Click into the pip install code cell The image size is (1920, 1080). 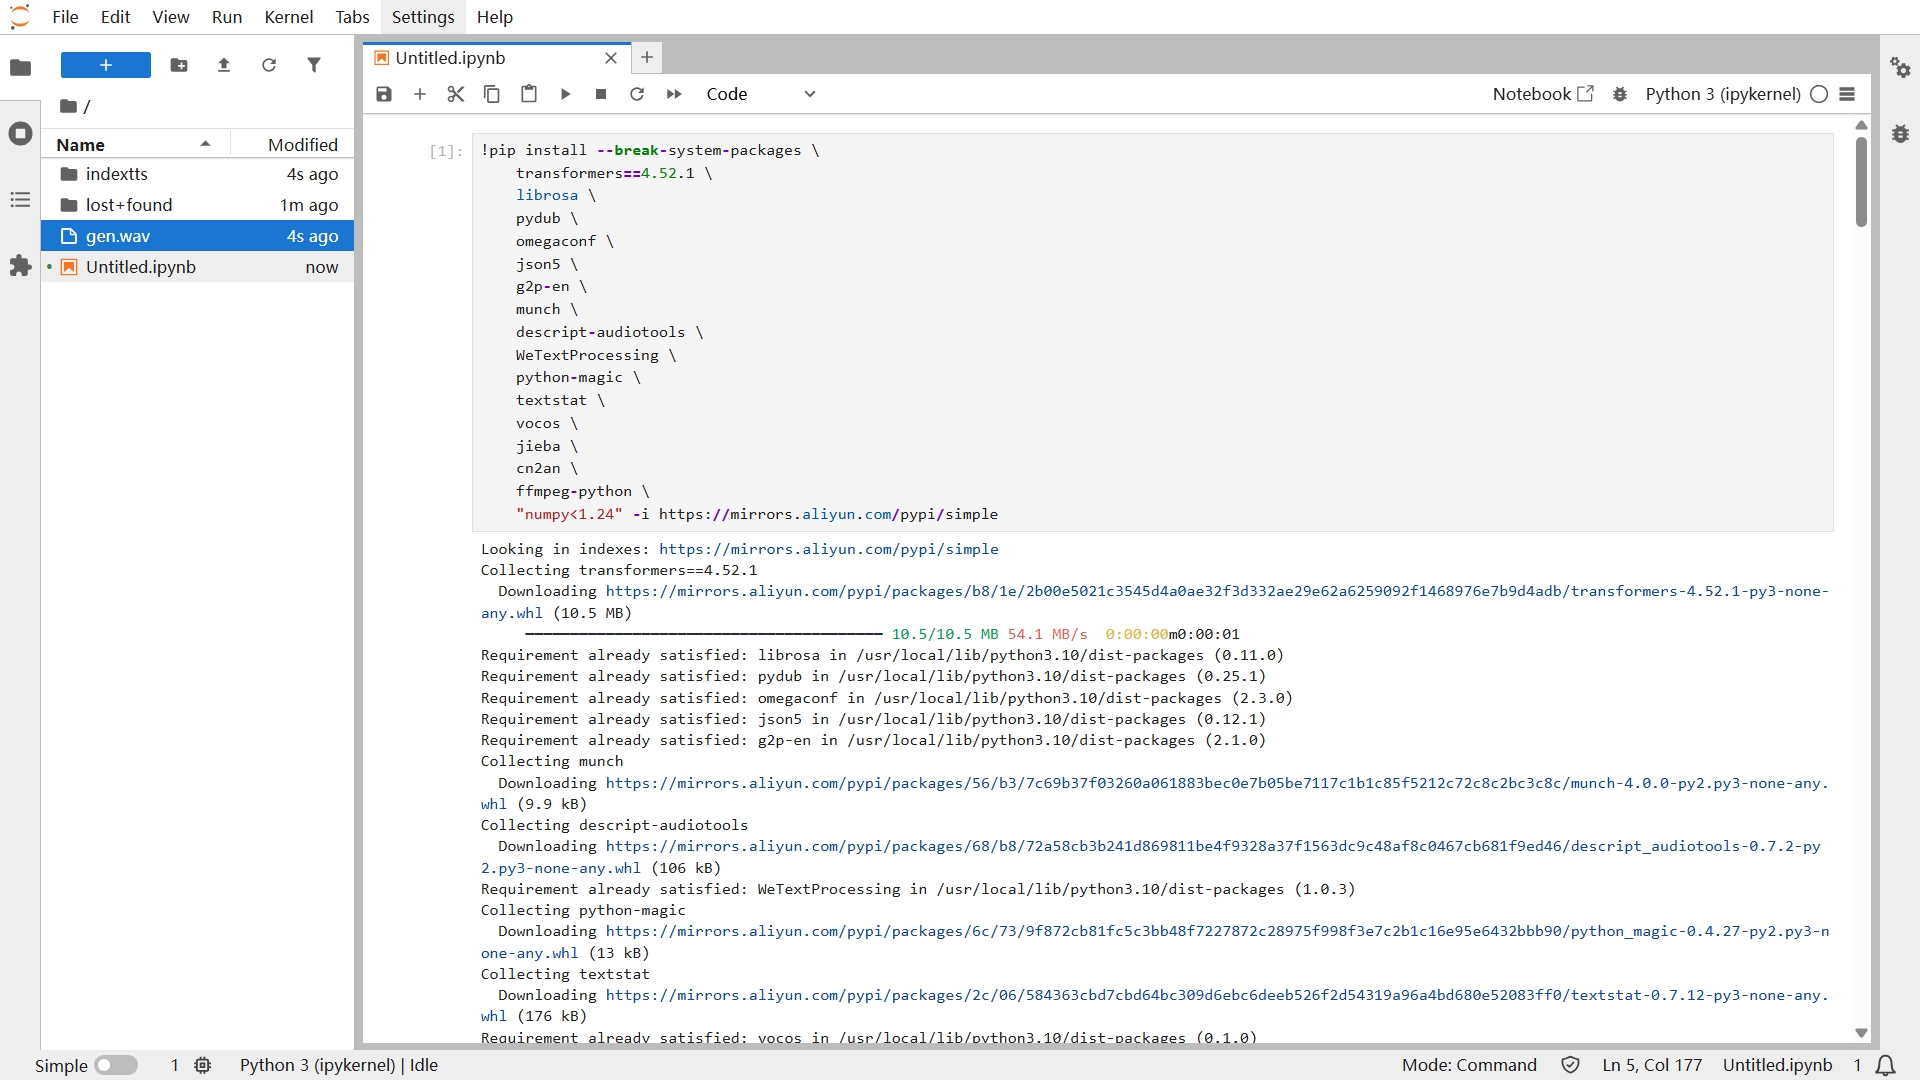(x=1152, y=332)
